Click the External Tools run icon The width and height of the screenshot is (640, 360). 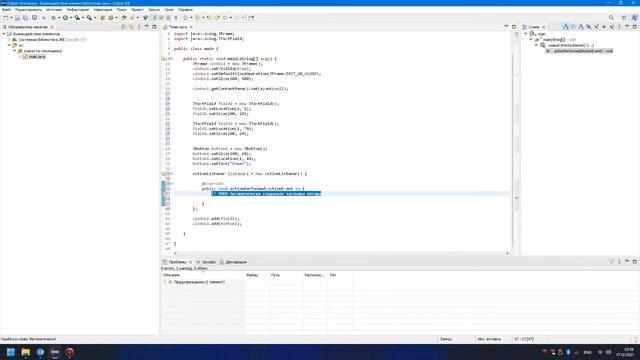pos(89,18)
